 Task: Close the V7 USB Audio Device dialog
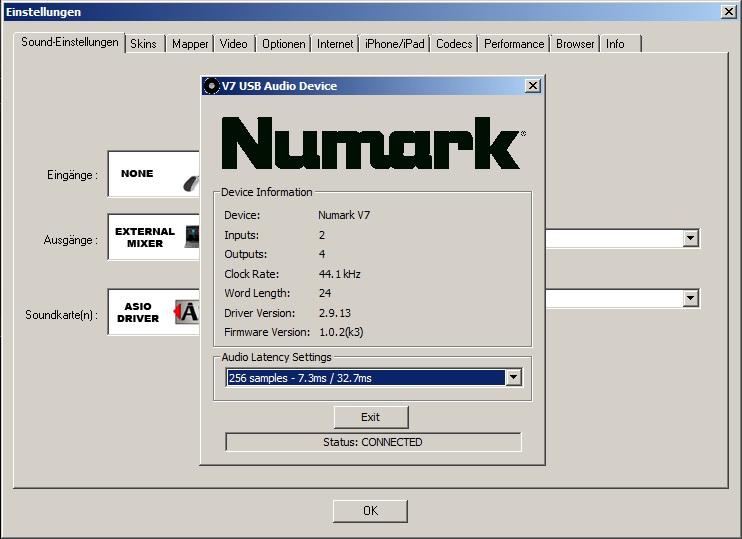tap(533, 86)
